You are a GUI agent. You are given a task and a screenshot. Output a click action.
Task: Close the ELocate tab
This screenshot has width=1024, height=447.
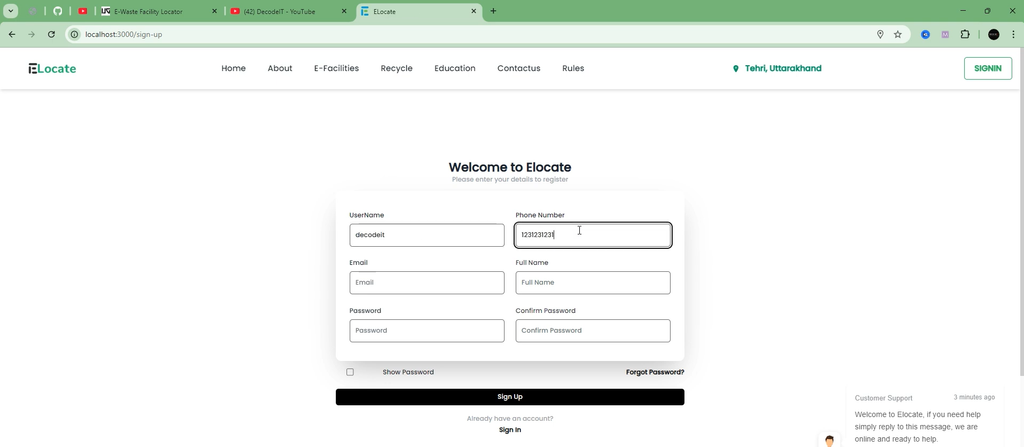[473, 11]
